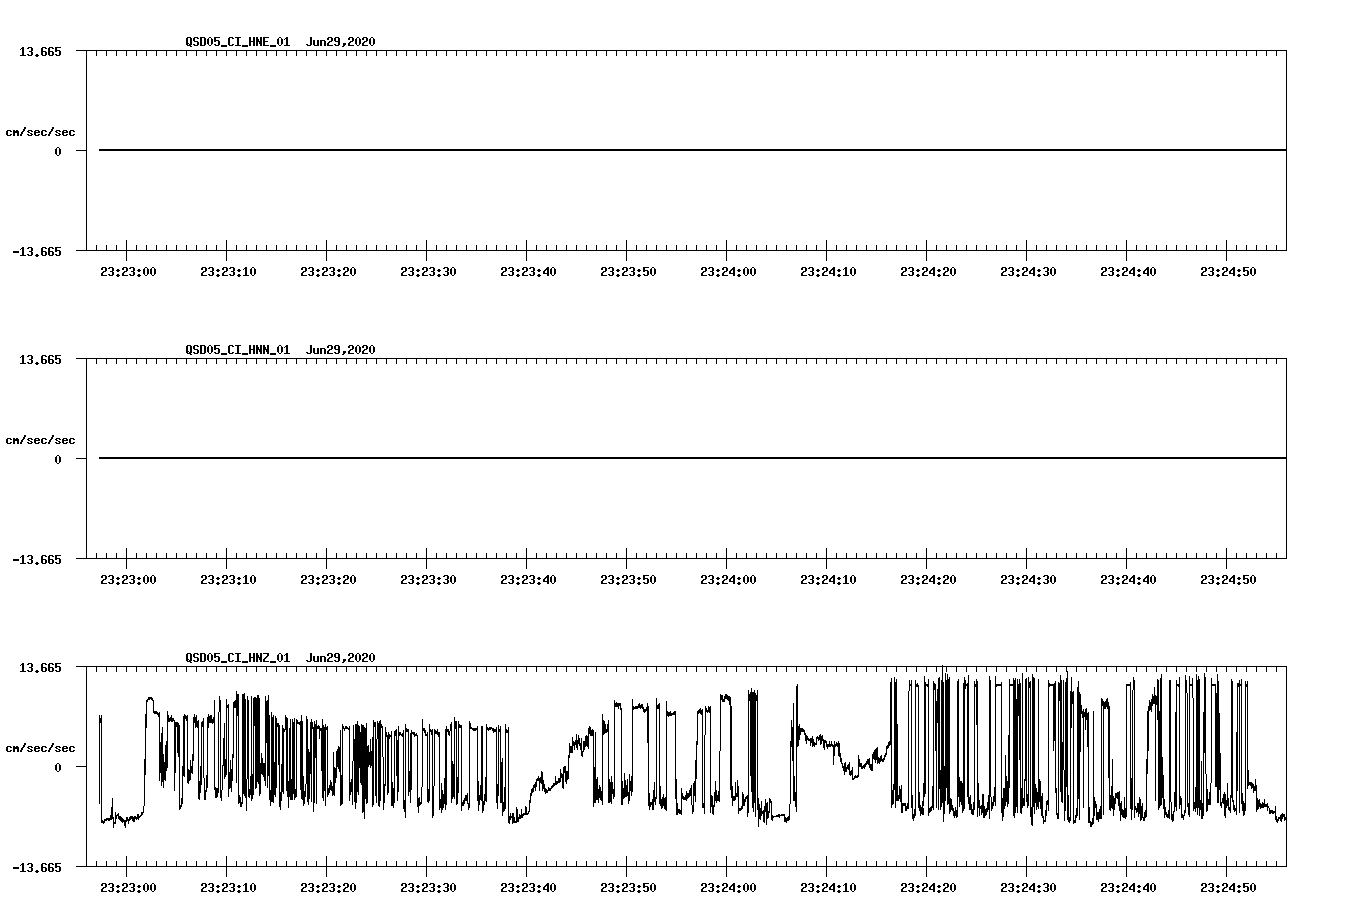
Task: Click the QSD05_CI_HNE_01 plot title
Action: tap(238, 42)
